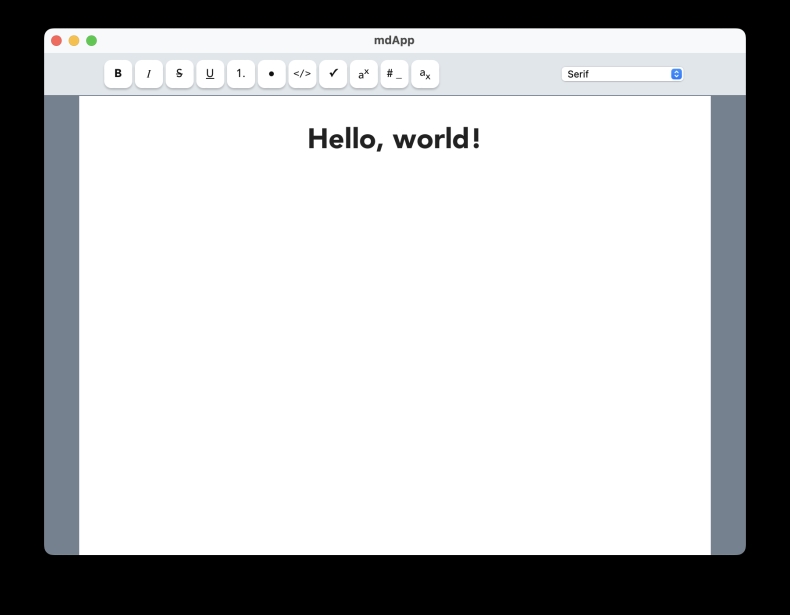Apply superscript with the aˣ button
Viewport: 790px width, 615px height.
[364, 74]
